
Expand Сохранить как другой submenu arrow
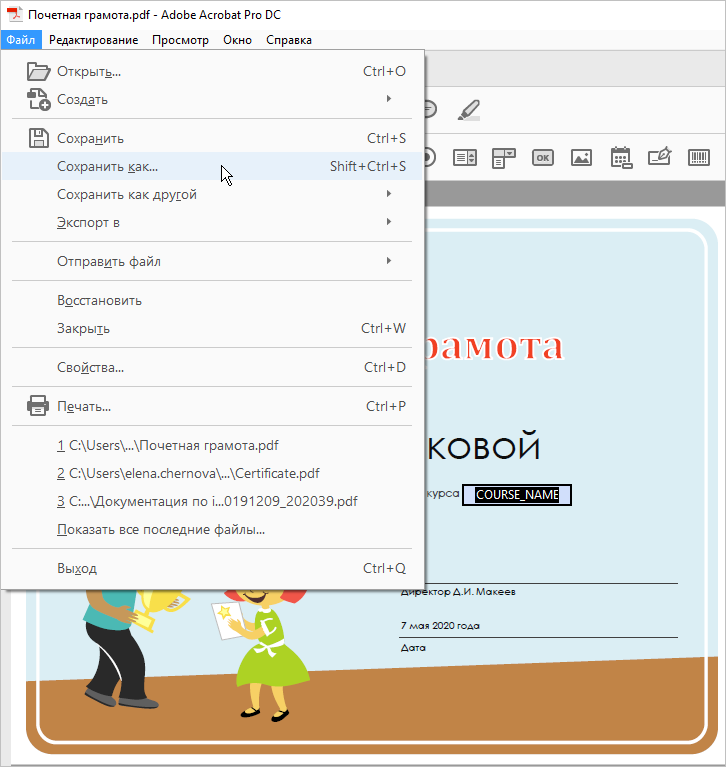(389, 194)
